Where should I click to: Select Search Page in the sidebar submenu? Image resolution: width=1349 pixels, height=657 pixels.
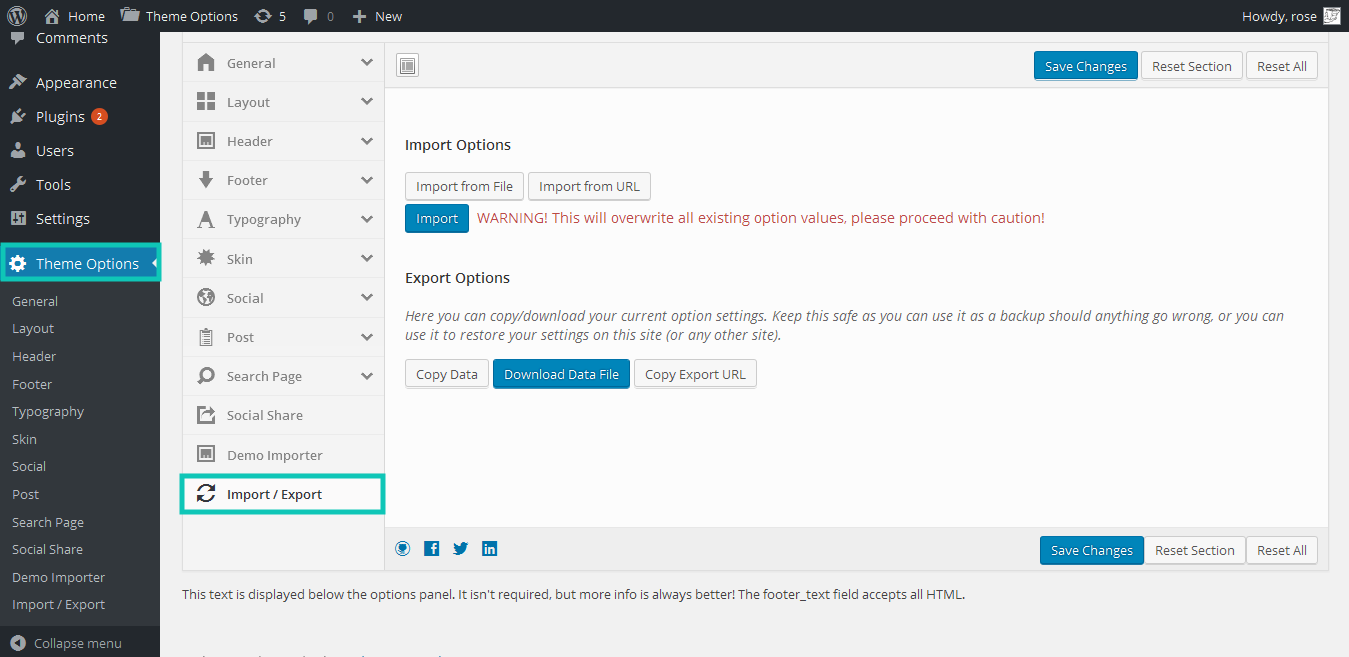point(48,522)
